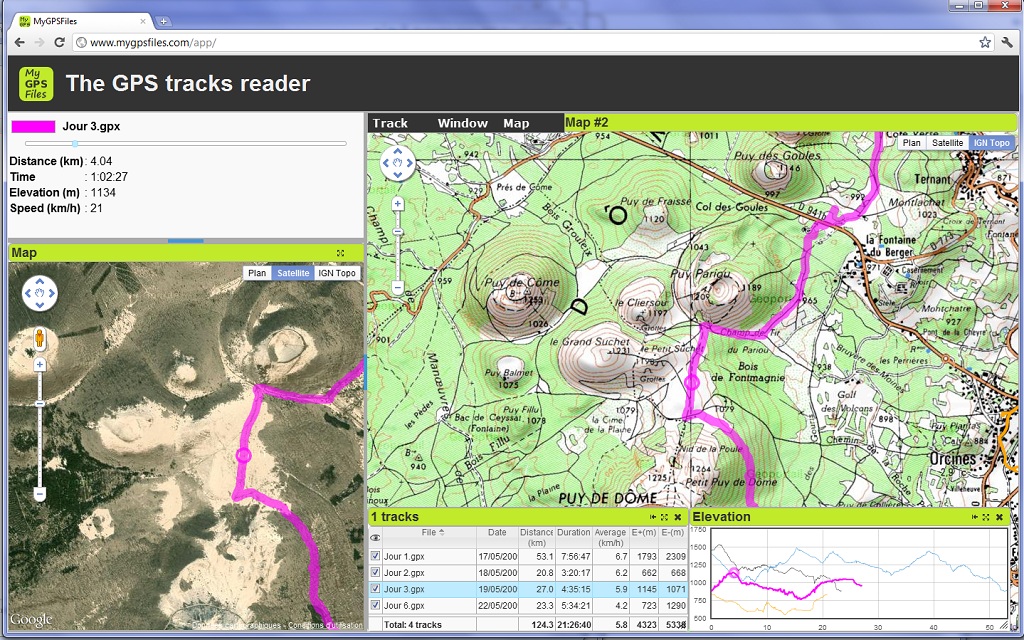Zoom in on the satellite map
The width and height of the screenshot is (1024, 640).
pos(40,364)
